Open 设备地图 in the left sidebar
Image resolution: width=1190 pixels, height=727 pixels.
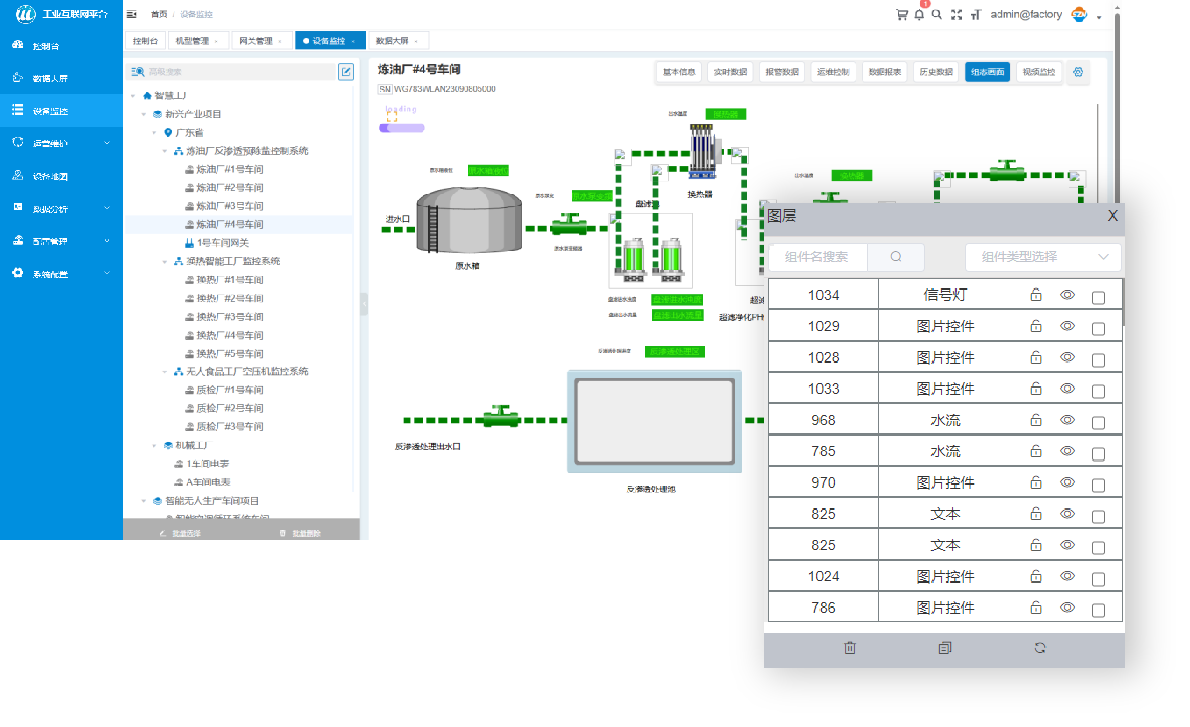pos(50,176)
